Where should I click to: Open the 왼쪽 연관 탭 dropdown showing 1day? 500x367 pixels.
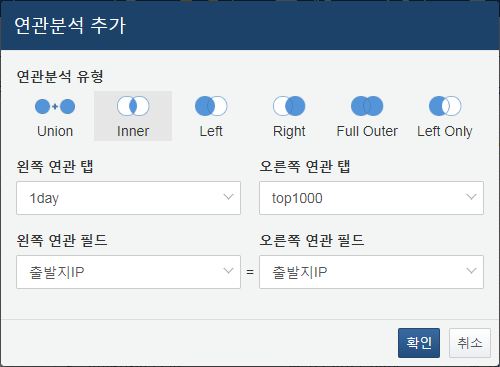[128, 198]
